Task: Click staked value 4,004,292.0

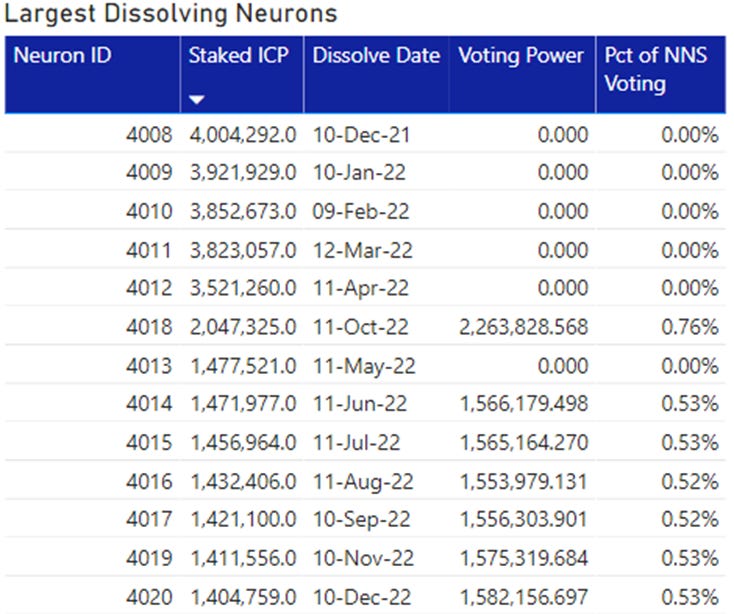Action: pos(243,135)
